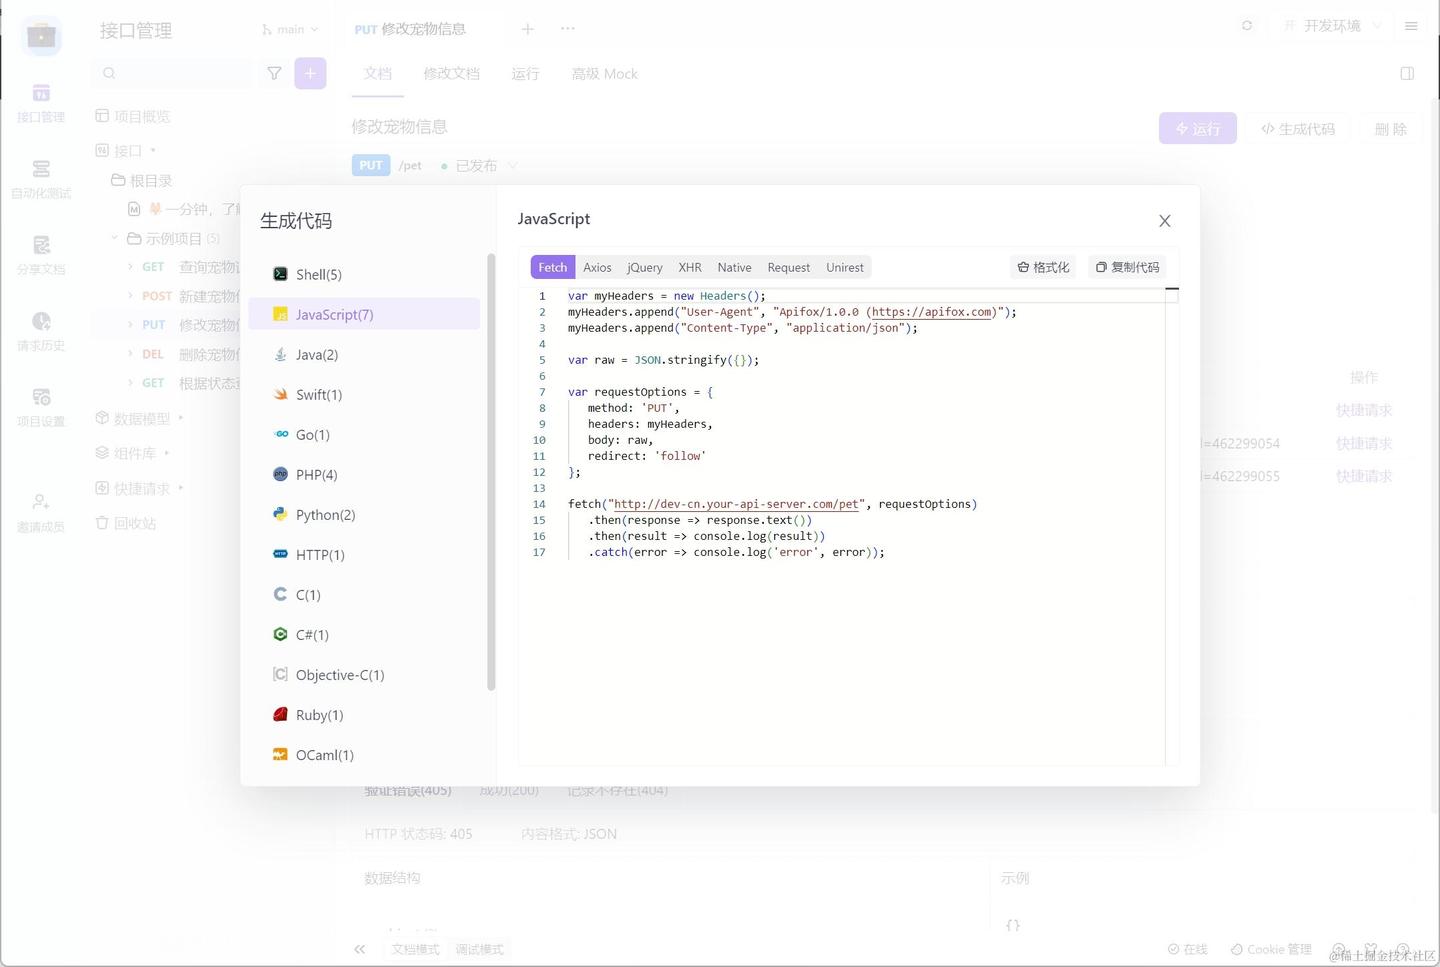
Task: Switch to the Axios code tab
Action: tap(597, 267)
